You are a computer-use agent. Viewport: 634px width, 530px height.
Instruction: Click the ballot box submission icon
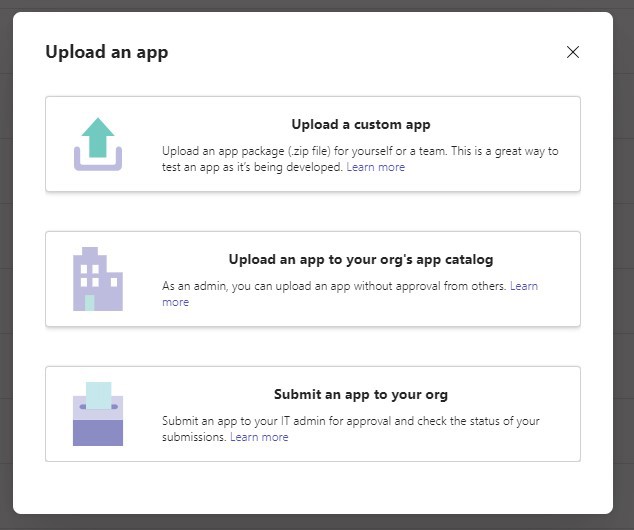(97, 414)
